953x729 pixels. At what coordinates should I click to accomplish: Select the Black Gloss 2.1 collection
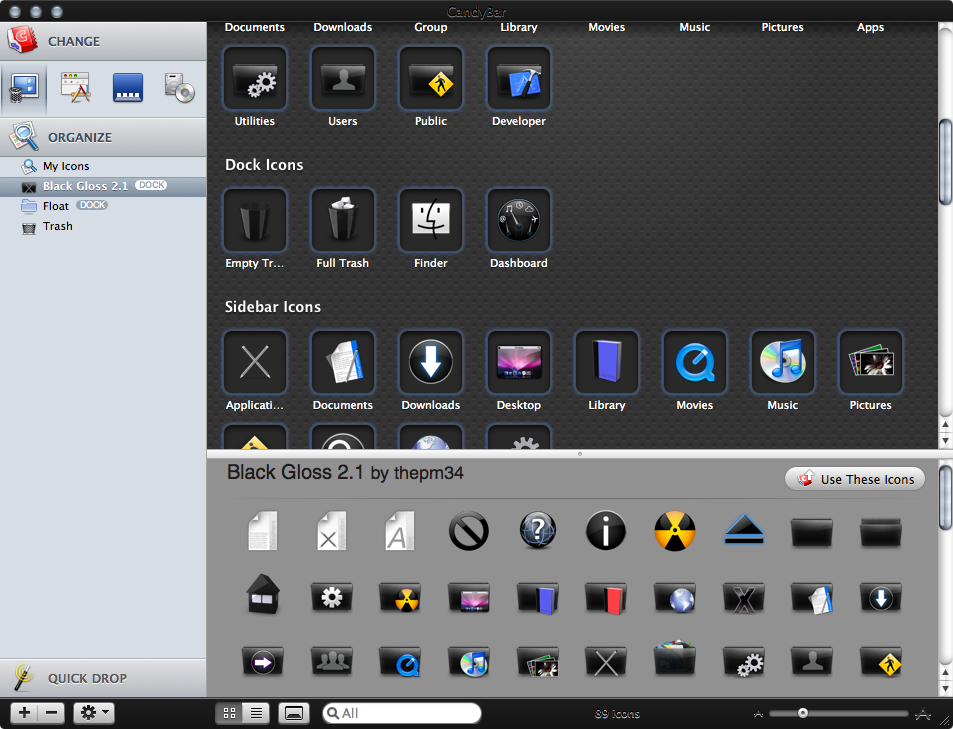coord(103,186)
